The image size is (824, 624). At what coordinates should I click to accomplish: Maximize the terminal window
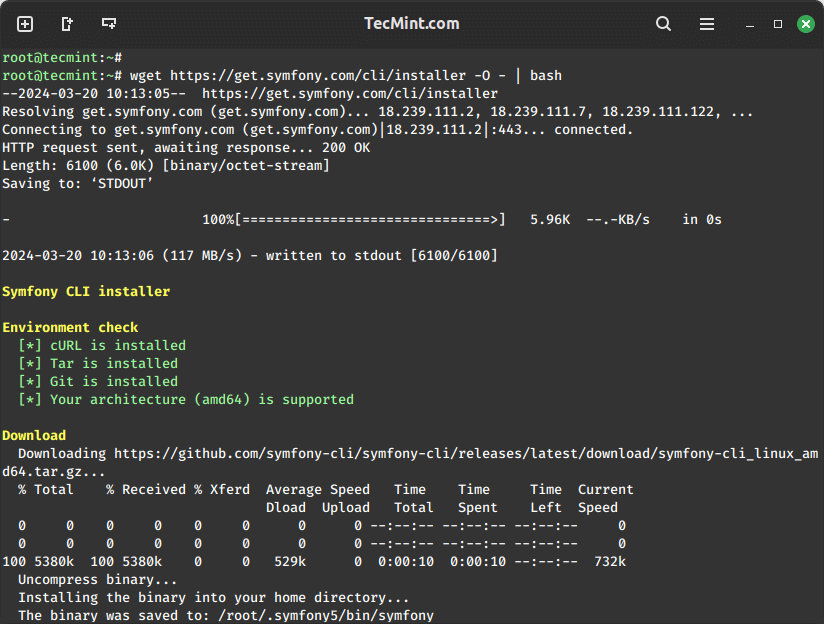click(778, 24)
